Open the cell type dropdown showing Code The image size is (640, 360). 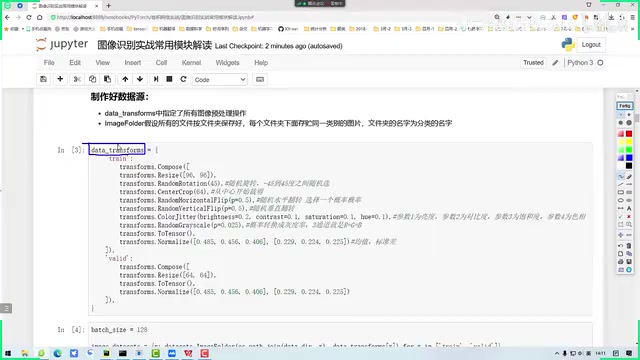click(x=220, y=80)
